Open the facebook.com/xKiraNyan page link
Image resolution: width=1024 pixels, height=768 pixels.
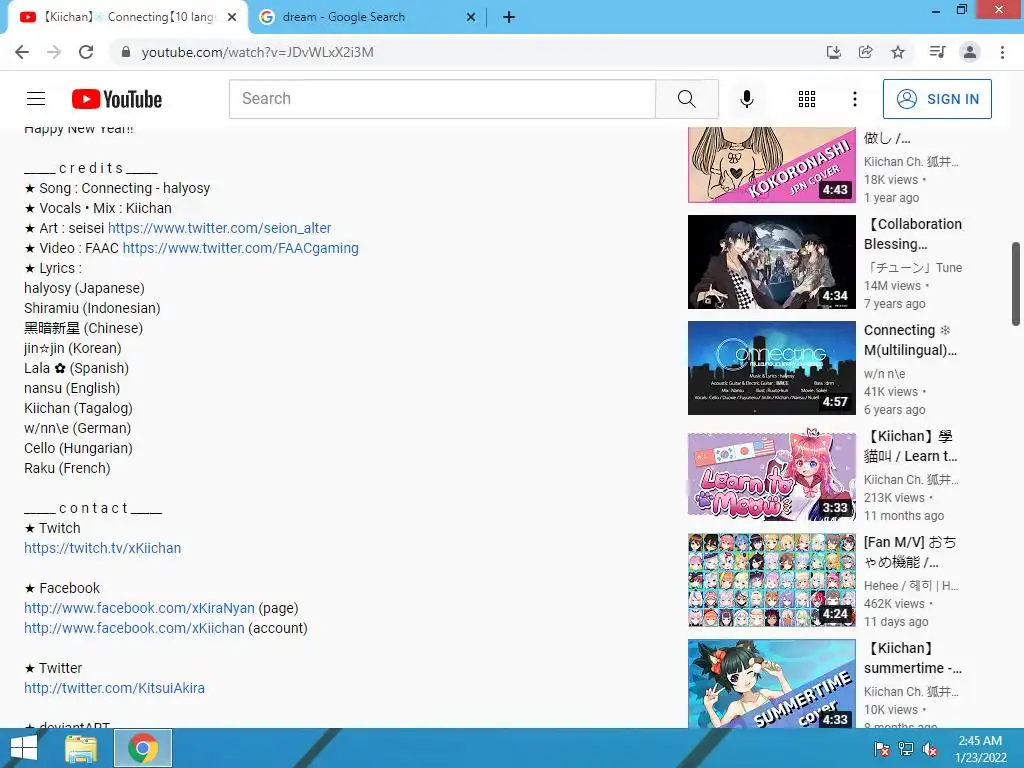139,608
